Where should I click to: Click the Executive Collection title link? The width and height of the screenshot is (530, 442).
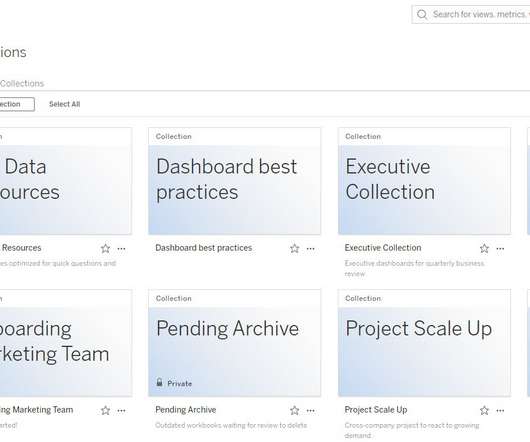(x=383, y=248)
